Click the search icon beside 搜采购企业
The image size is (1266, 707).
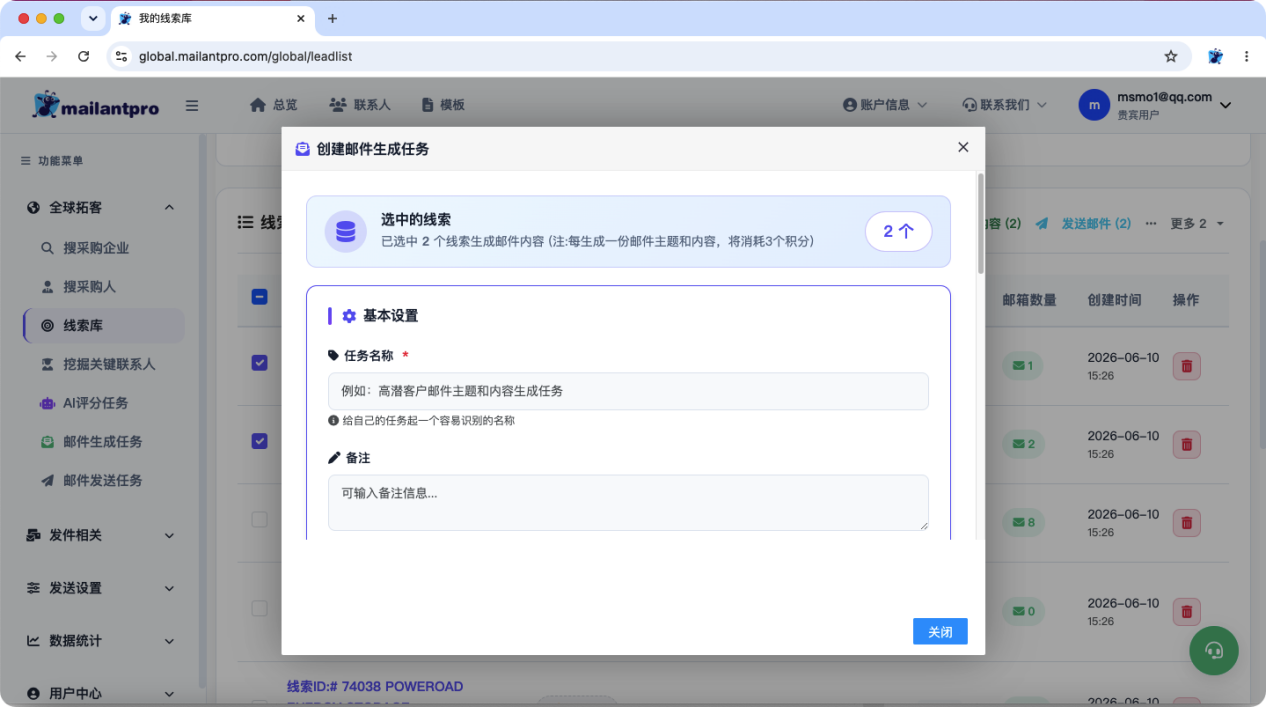tap(47, 248)
